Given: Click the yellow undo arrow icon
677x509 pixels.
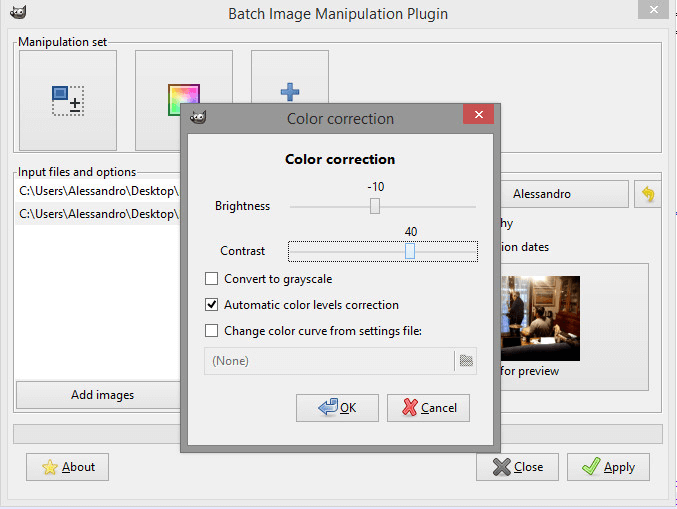Looking at the screenshot, I should click(x=648, y=194).
